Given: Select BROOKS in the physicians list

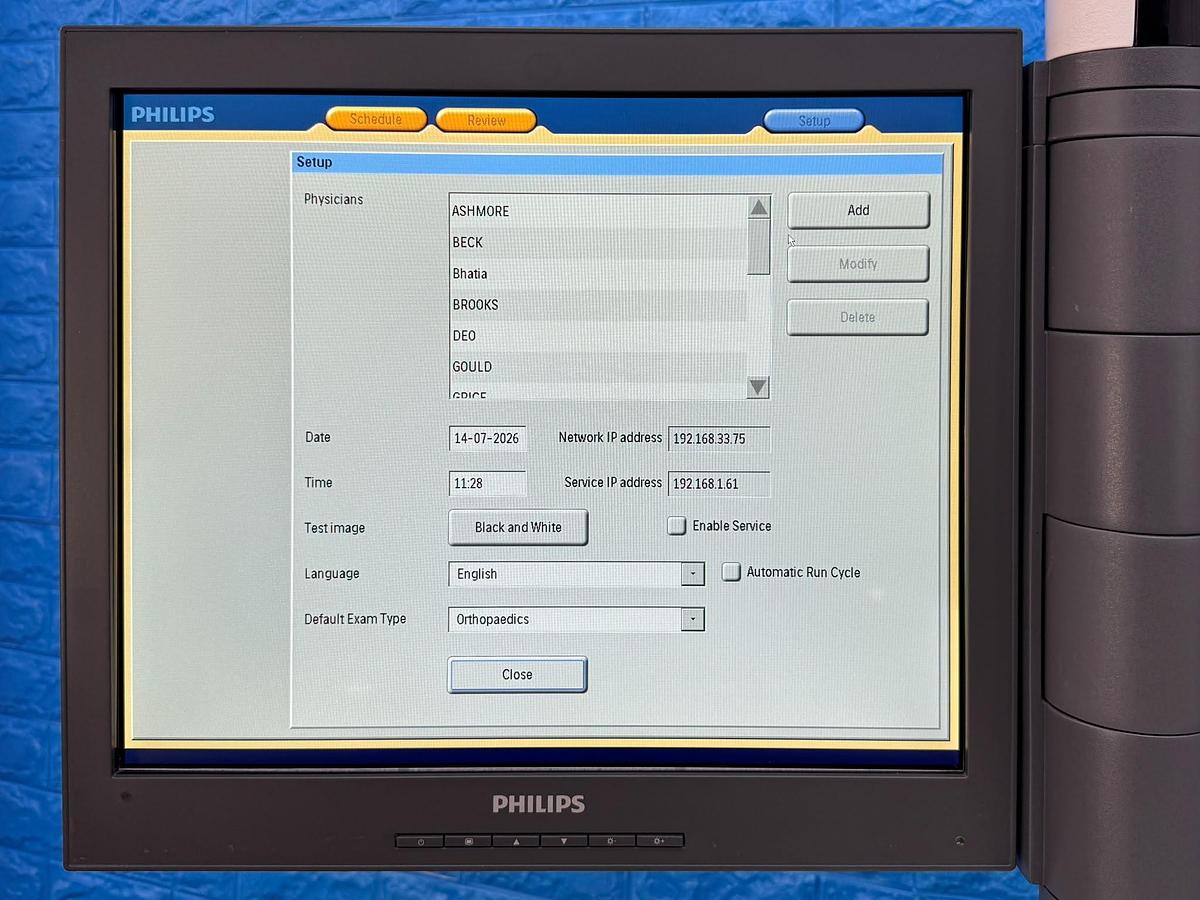Looking at the screenshot, I should [x=597, y=304].
